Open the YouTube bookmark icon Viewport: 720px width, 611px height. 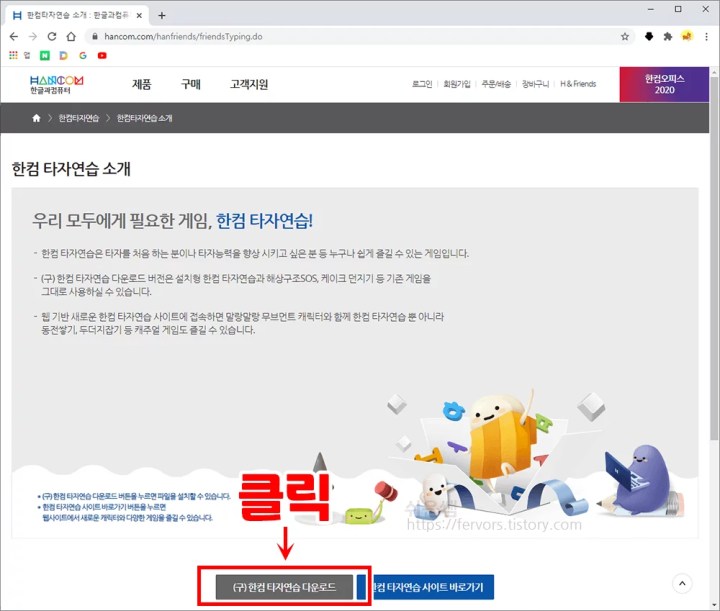pos(102,56)
